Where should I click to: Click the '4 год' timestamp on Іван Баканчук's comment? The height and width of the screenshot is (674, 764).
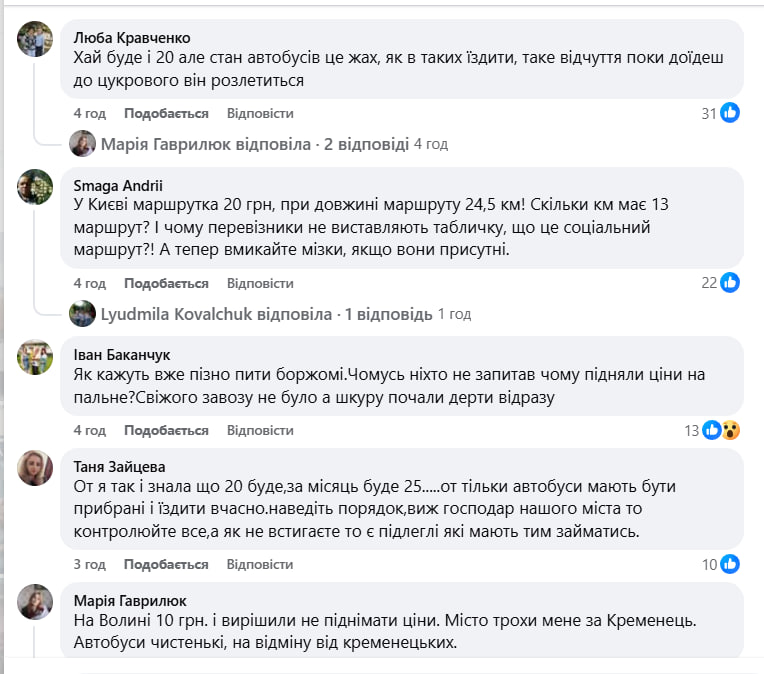click(x=89, y=431)
